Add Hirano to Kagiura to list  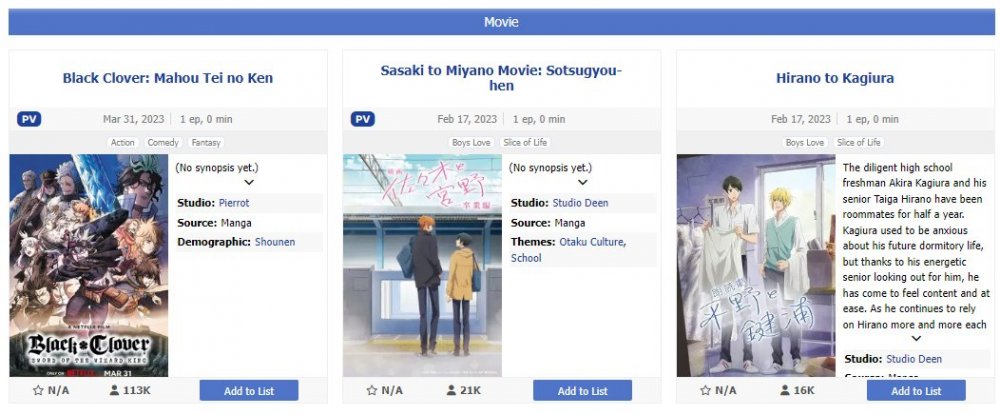(916, 391)
